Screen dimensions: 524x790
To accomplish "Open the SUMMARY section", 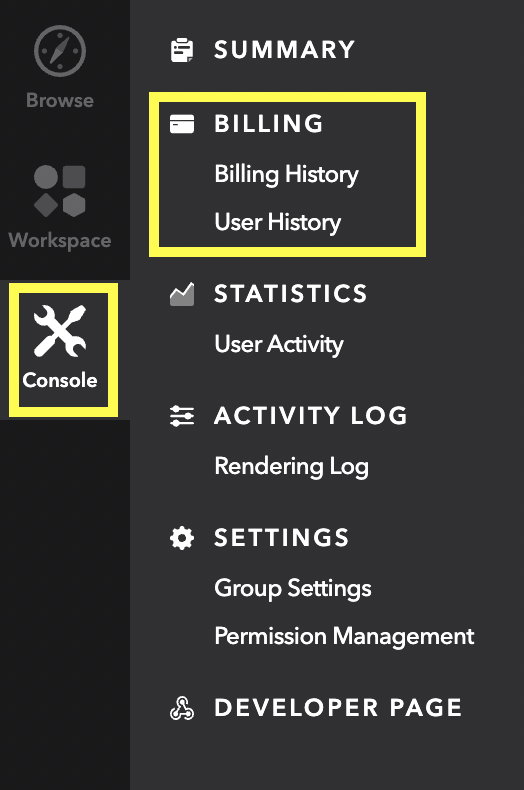I will click(285, 50).
